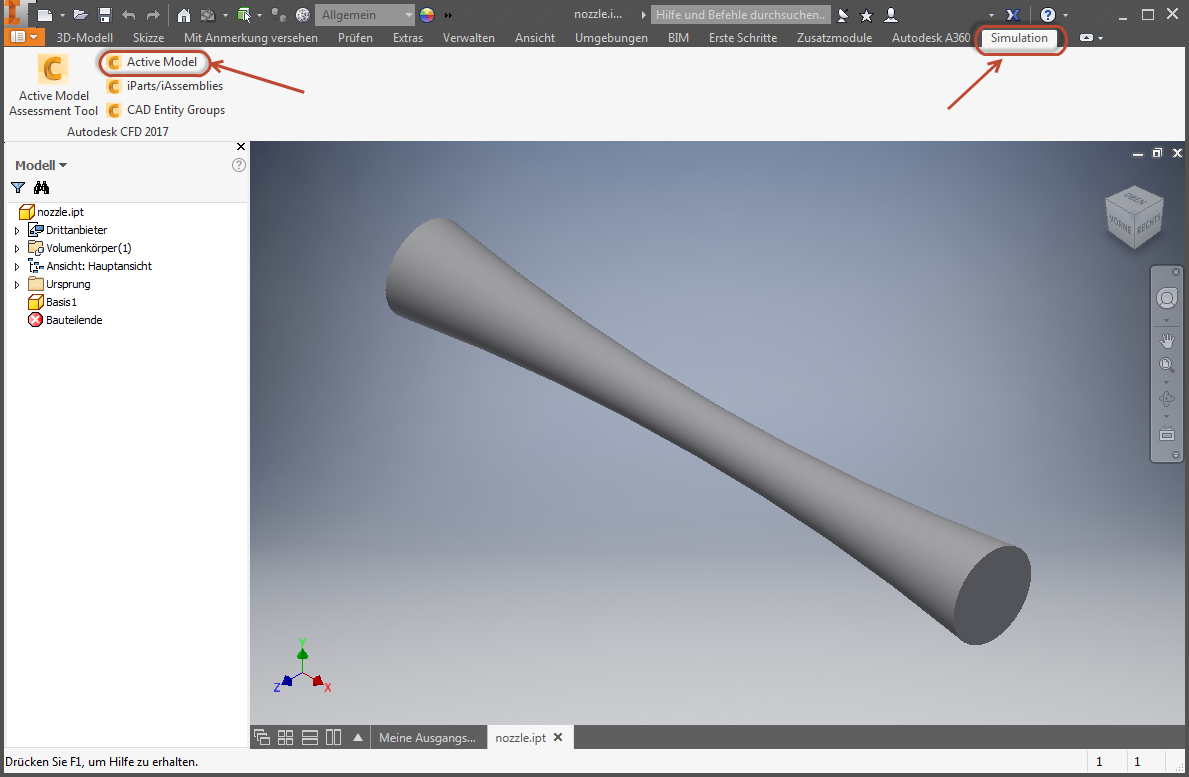
Task: Expand the Drittanbieter node
Action: tap(17, 230)
